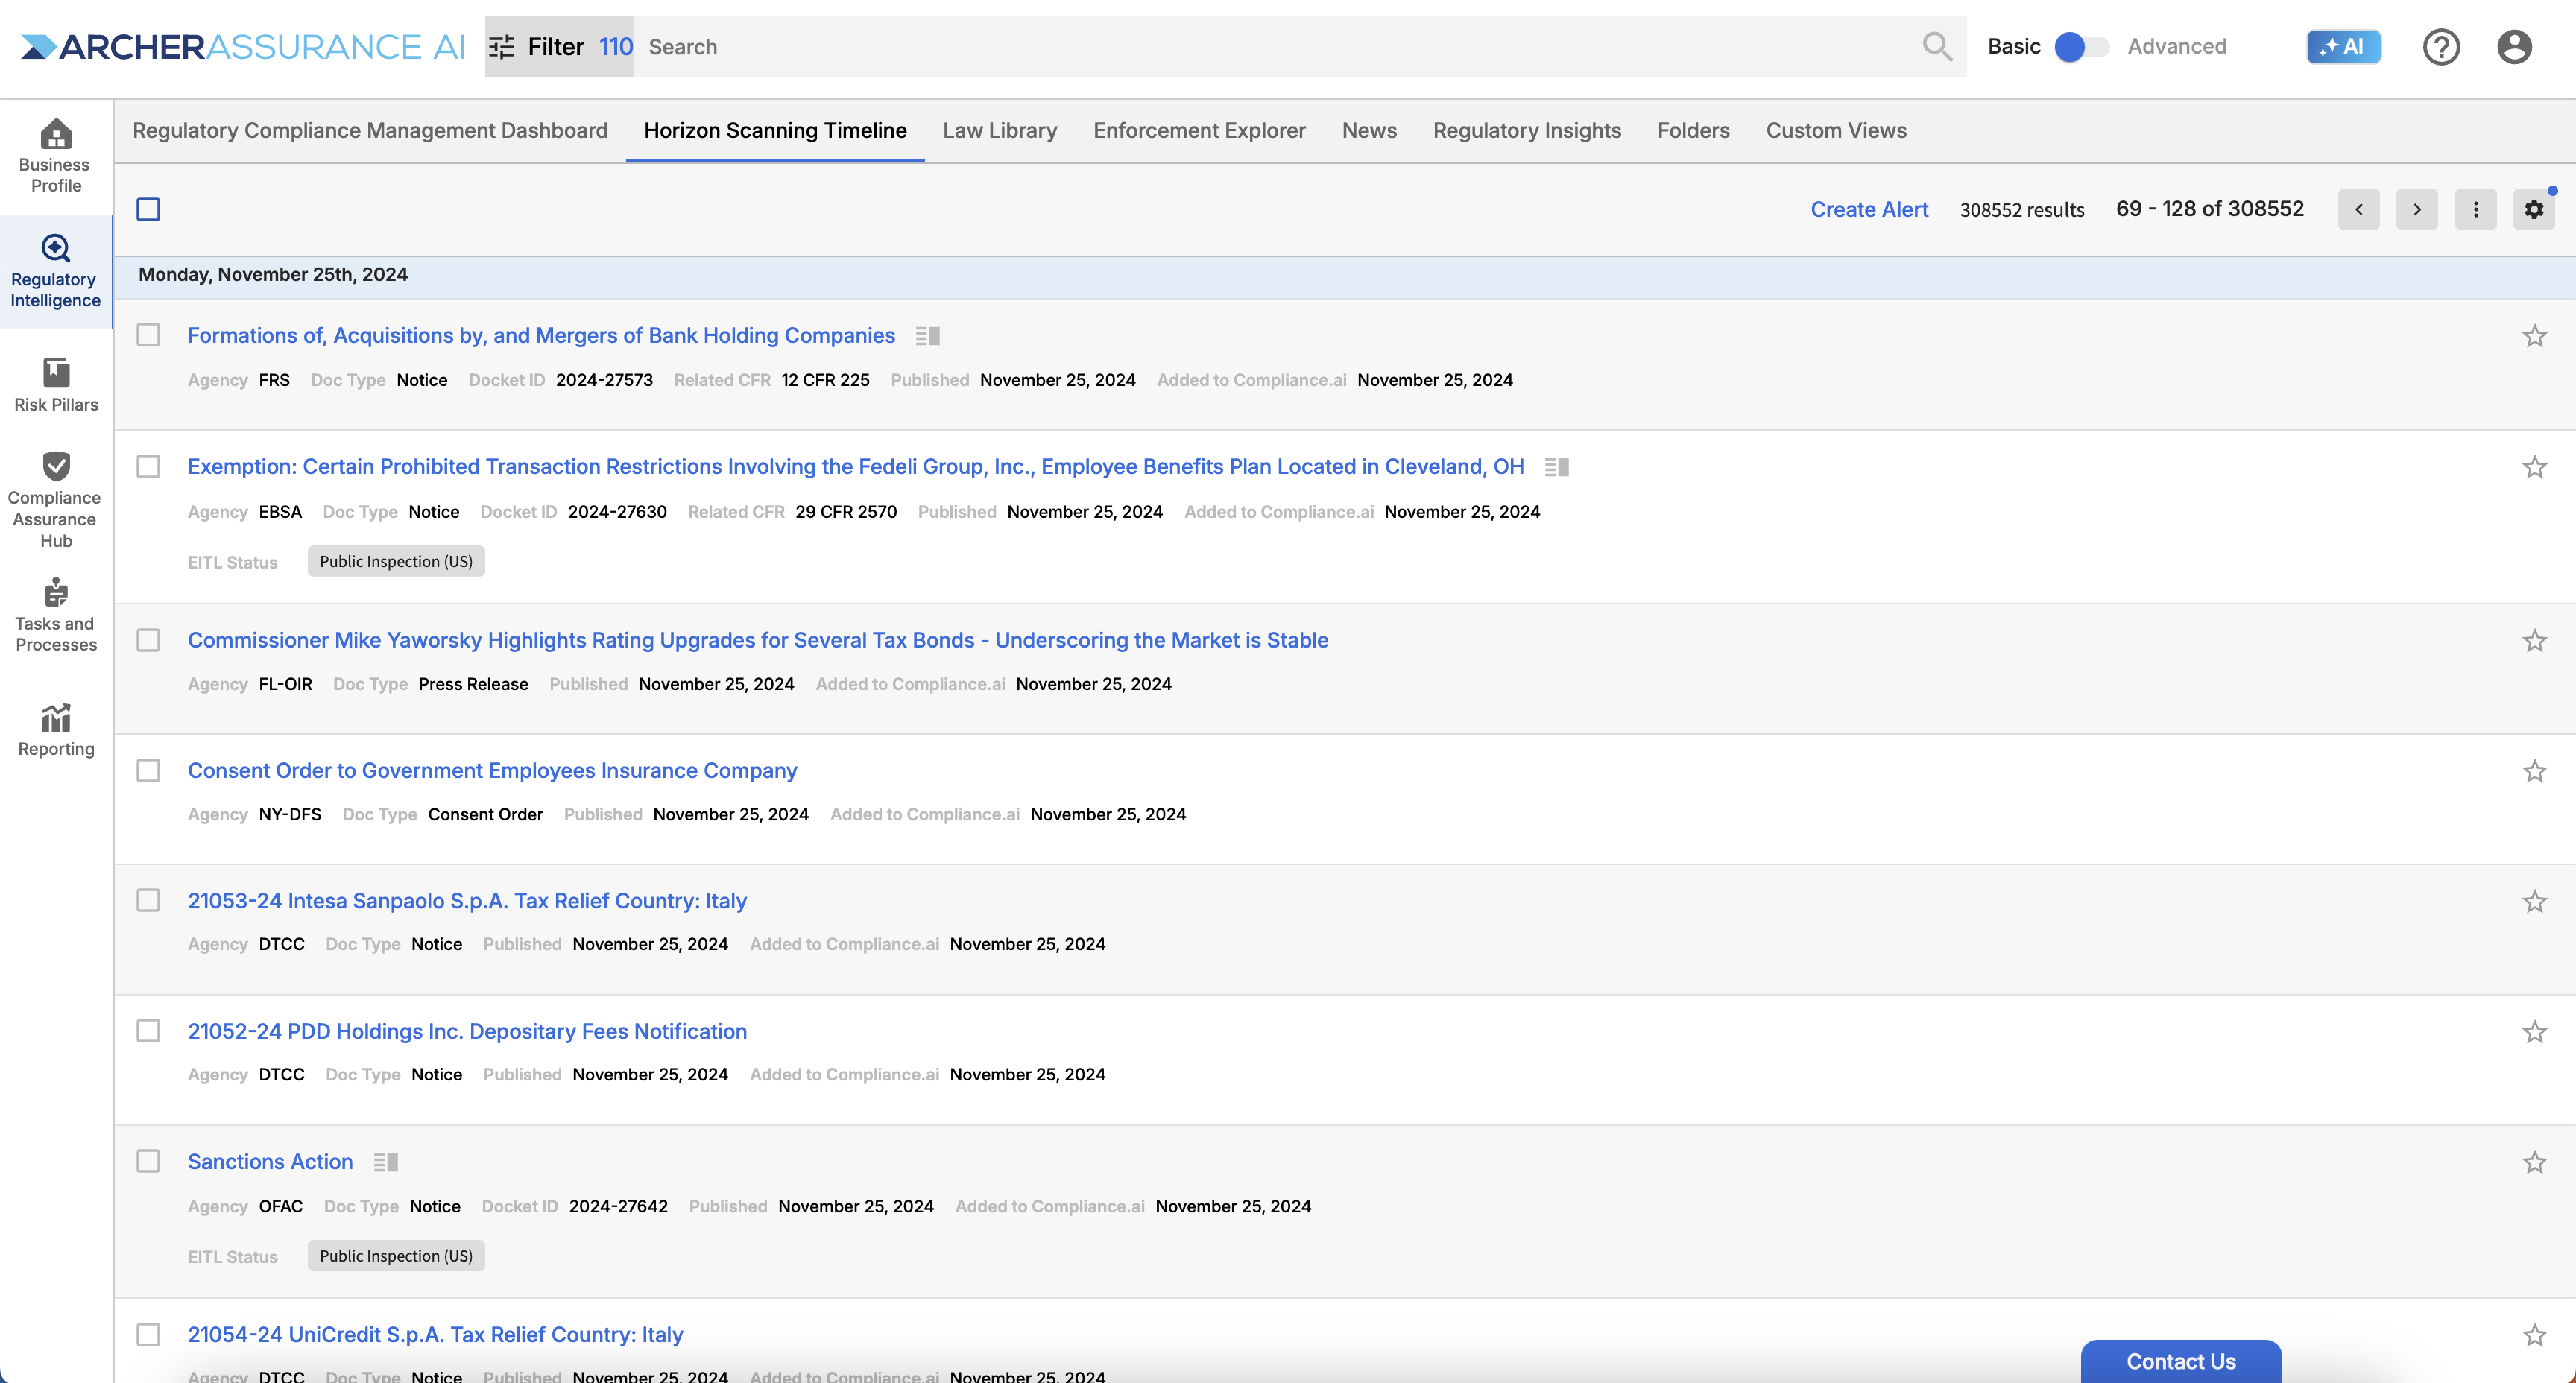This screenshot has height=1383, width=2576.
Task: Select the Consent Order to Government Employees checkbox
Action: (x=148, y=770)
